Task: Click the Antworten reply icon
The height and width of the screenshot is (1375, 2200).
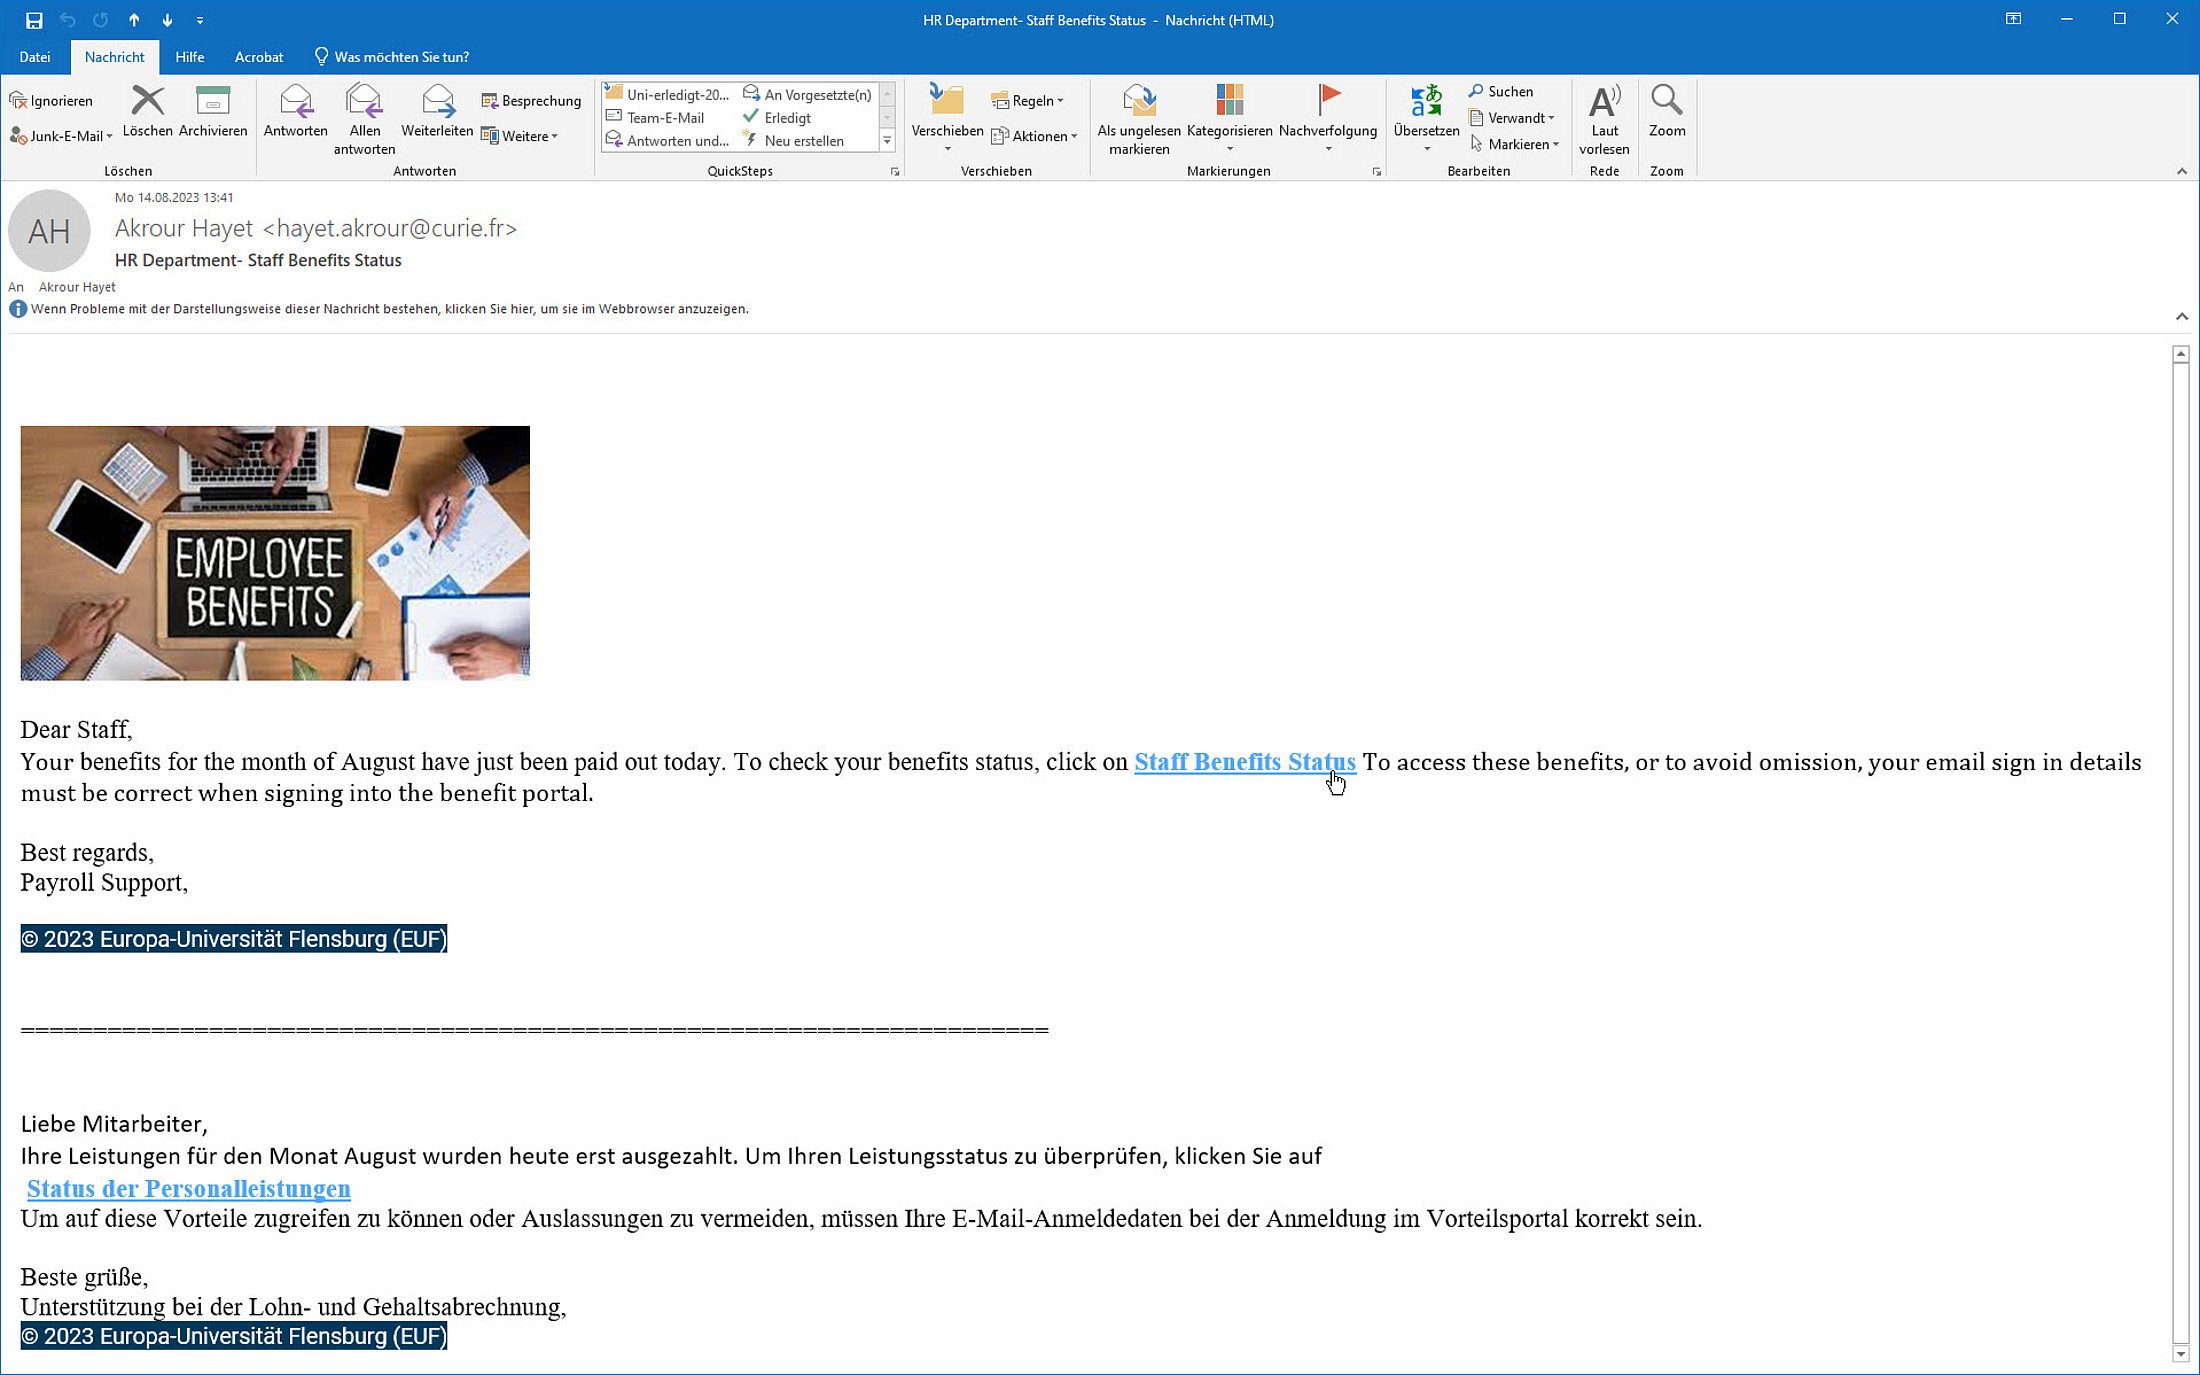Action: coord(295,101)
